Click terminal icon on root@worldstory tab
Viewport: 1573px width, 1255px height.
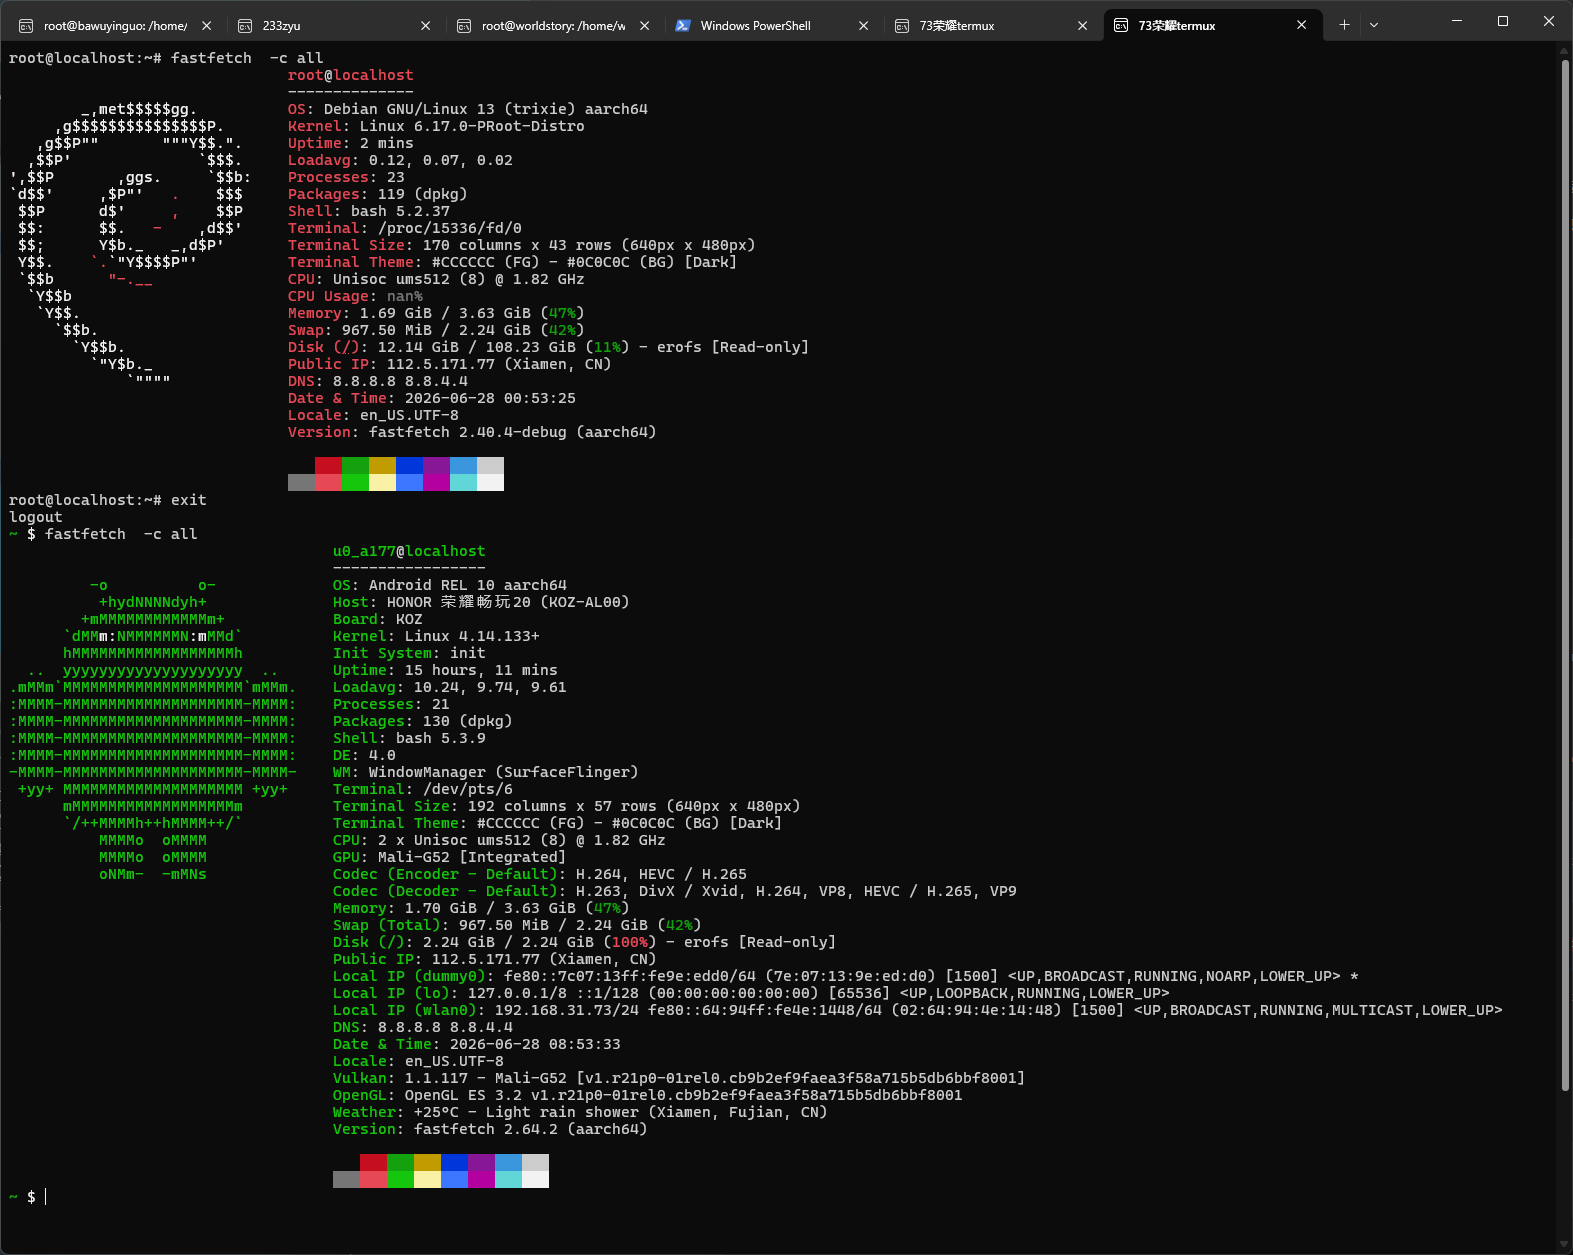[x=464, y=26]
